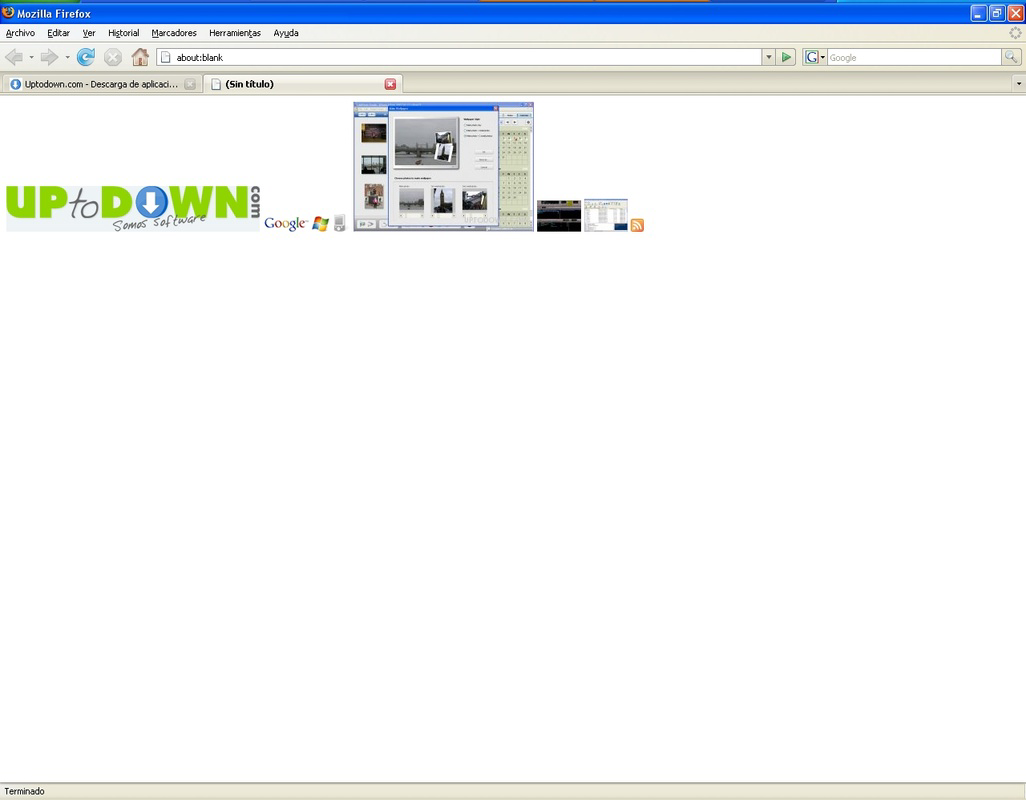Click the large application screenshot thumbnail
Image resolution: width=1026 pixels, height=800 pixels.
pyautogui.click(x=443, y=167)
